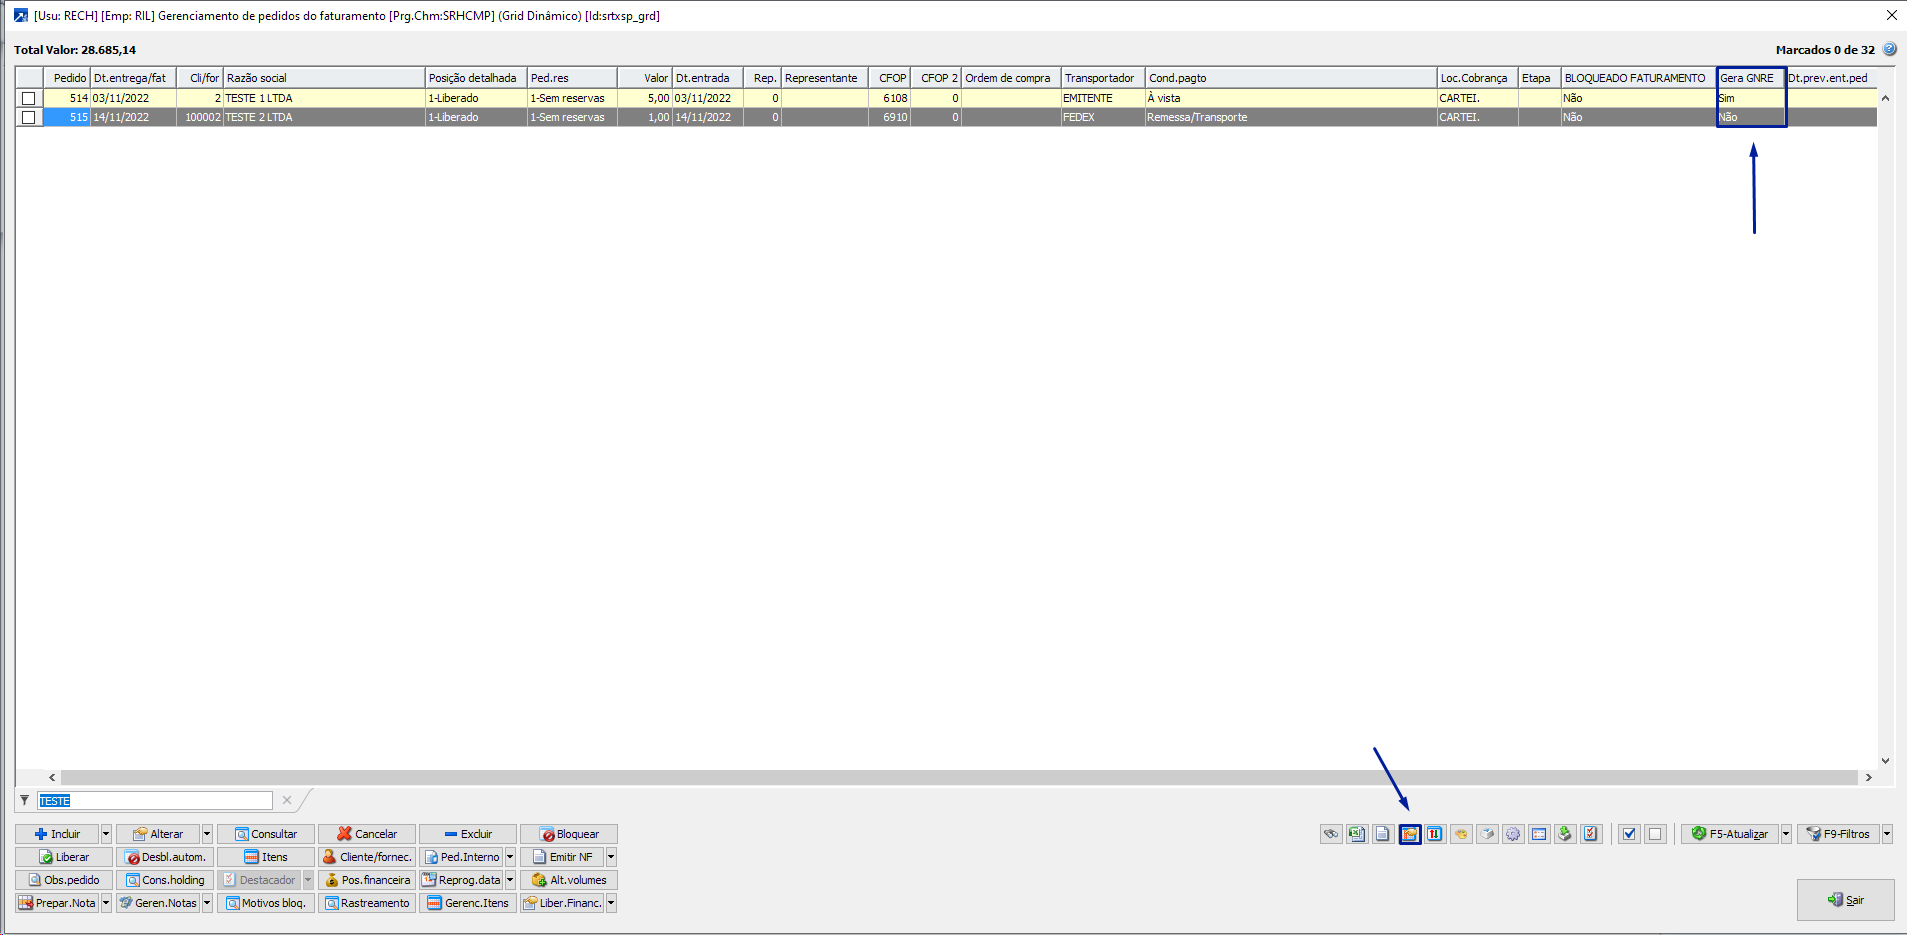Open the Ped.Interno dropdown arrow
Screen dimensions: 1907x935
tap(510, 857)
